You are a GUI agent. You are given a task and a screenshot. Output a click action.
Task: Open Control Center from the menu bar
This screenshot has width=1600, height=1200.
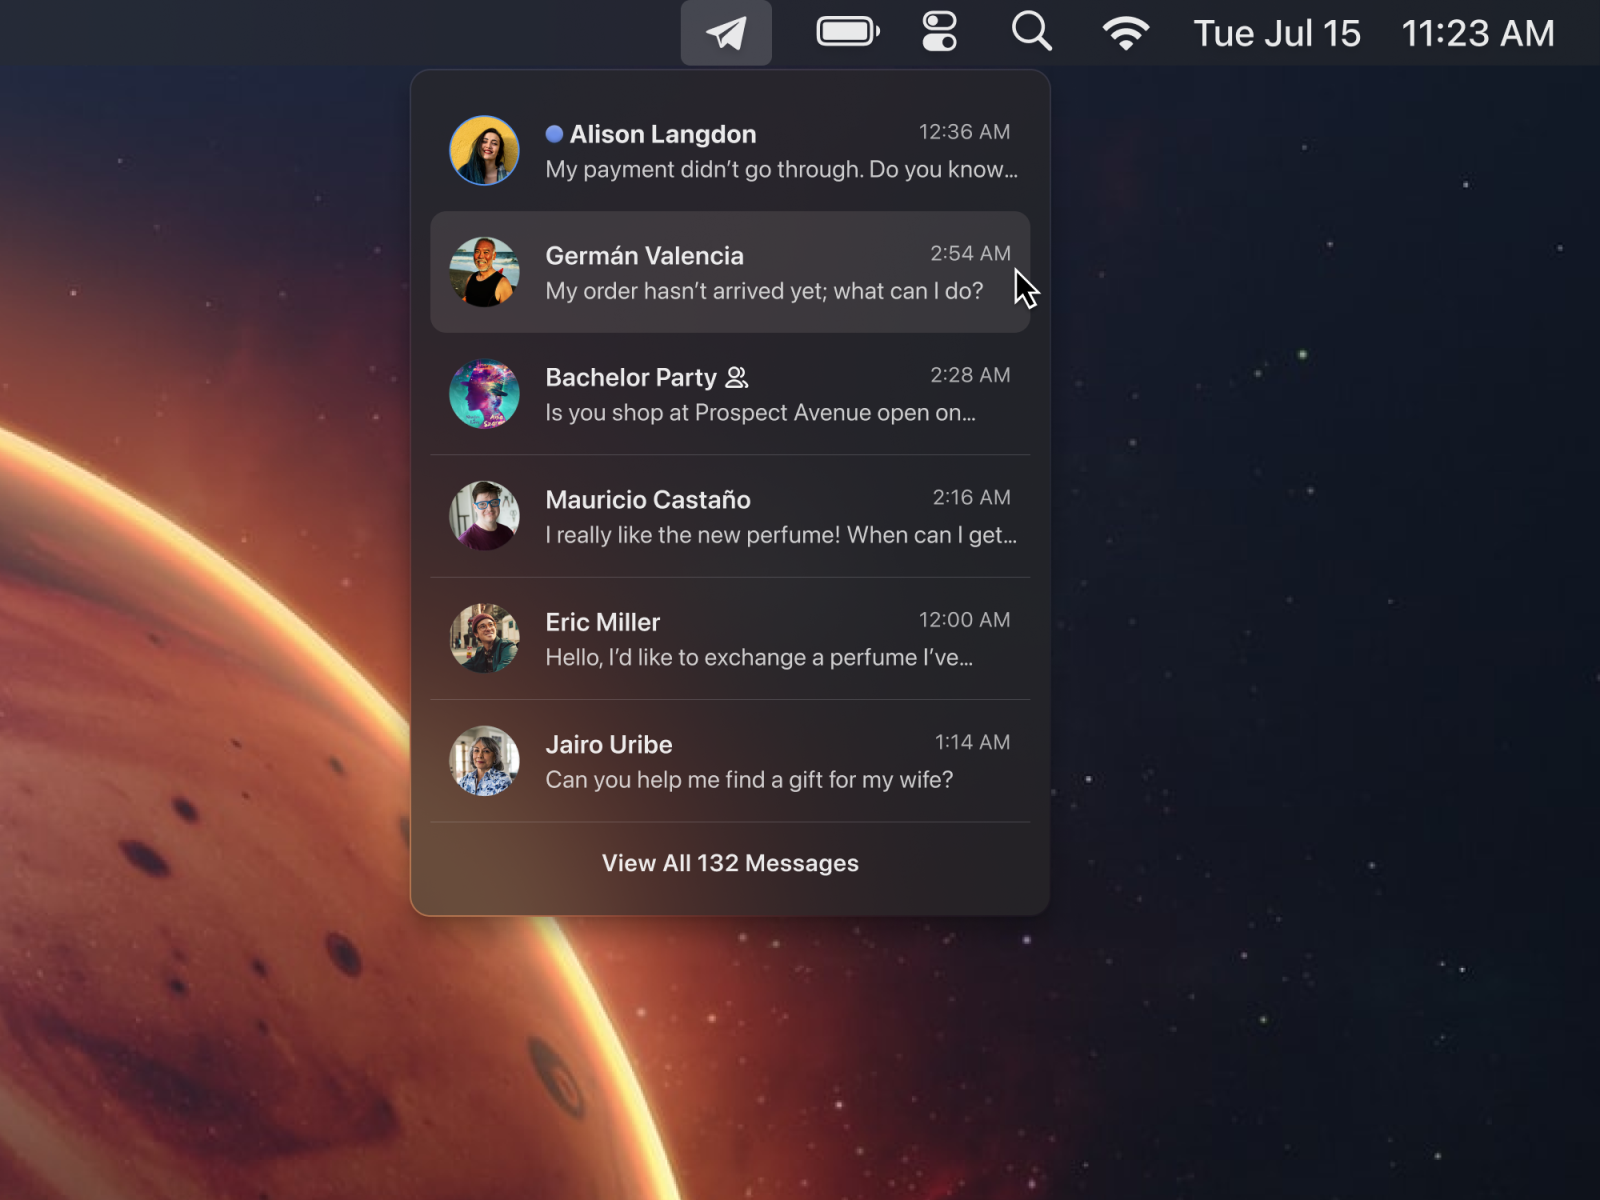point(938,32)
